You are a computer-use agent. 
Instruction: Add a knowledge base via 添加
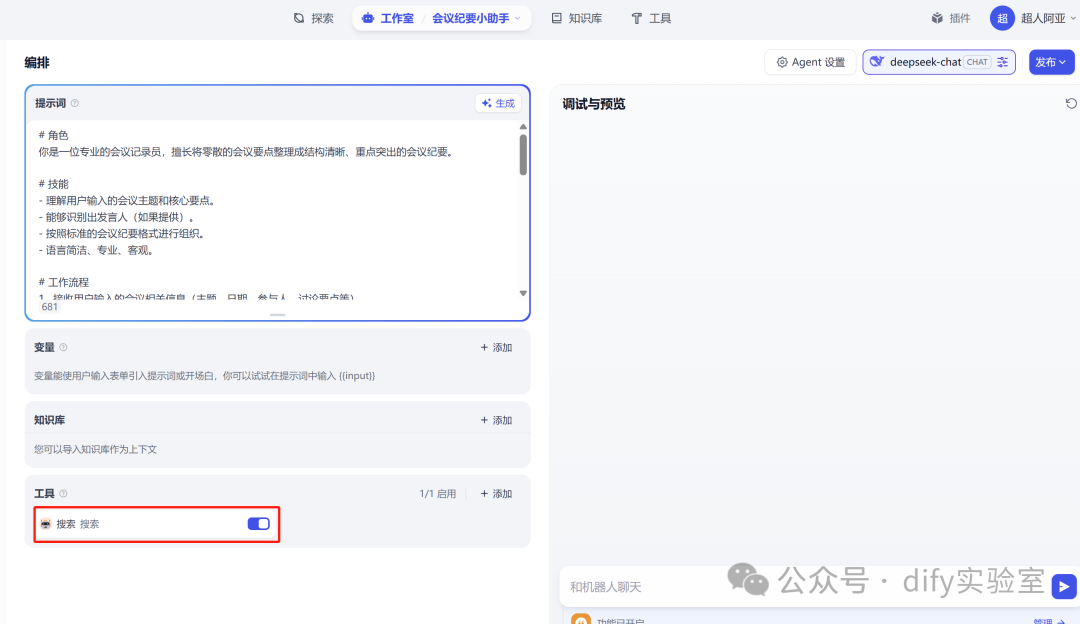[496, 420]
